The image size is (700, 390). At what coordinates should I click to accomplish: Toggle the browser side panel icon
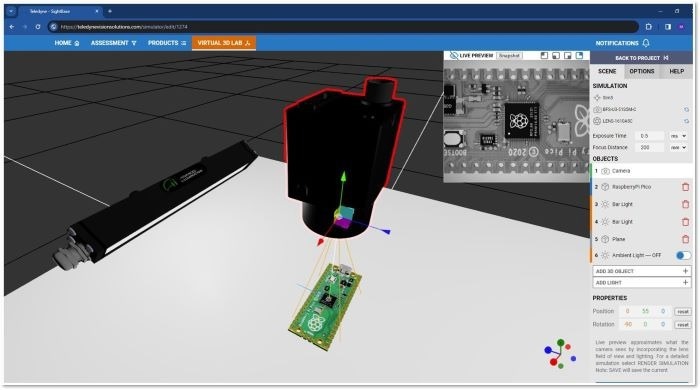[668, 27]
